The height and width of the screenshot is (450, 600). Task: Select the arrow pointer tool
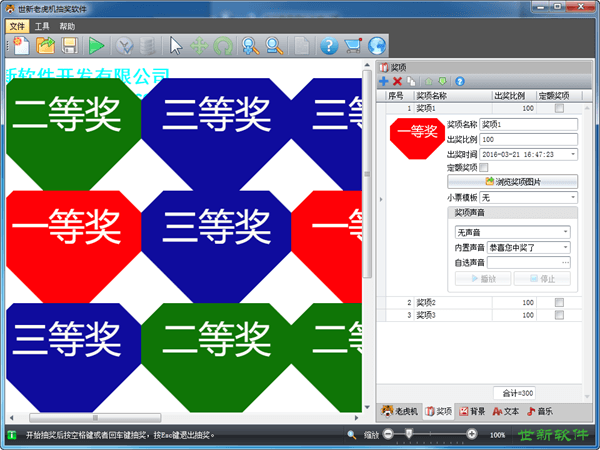tap(176, 45)
